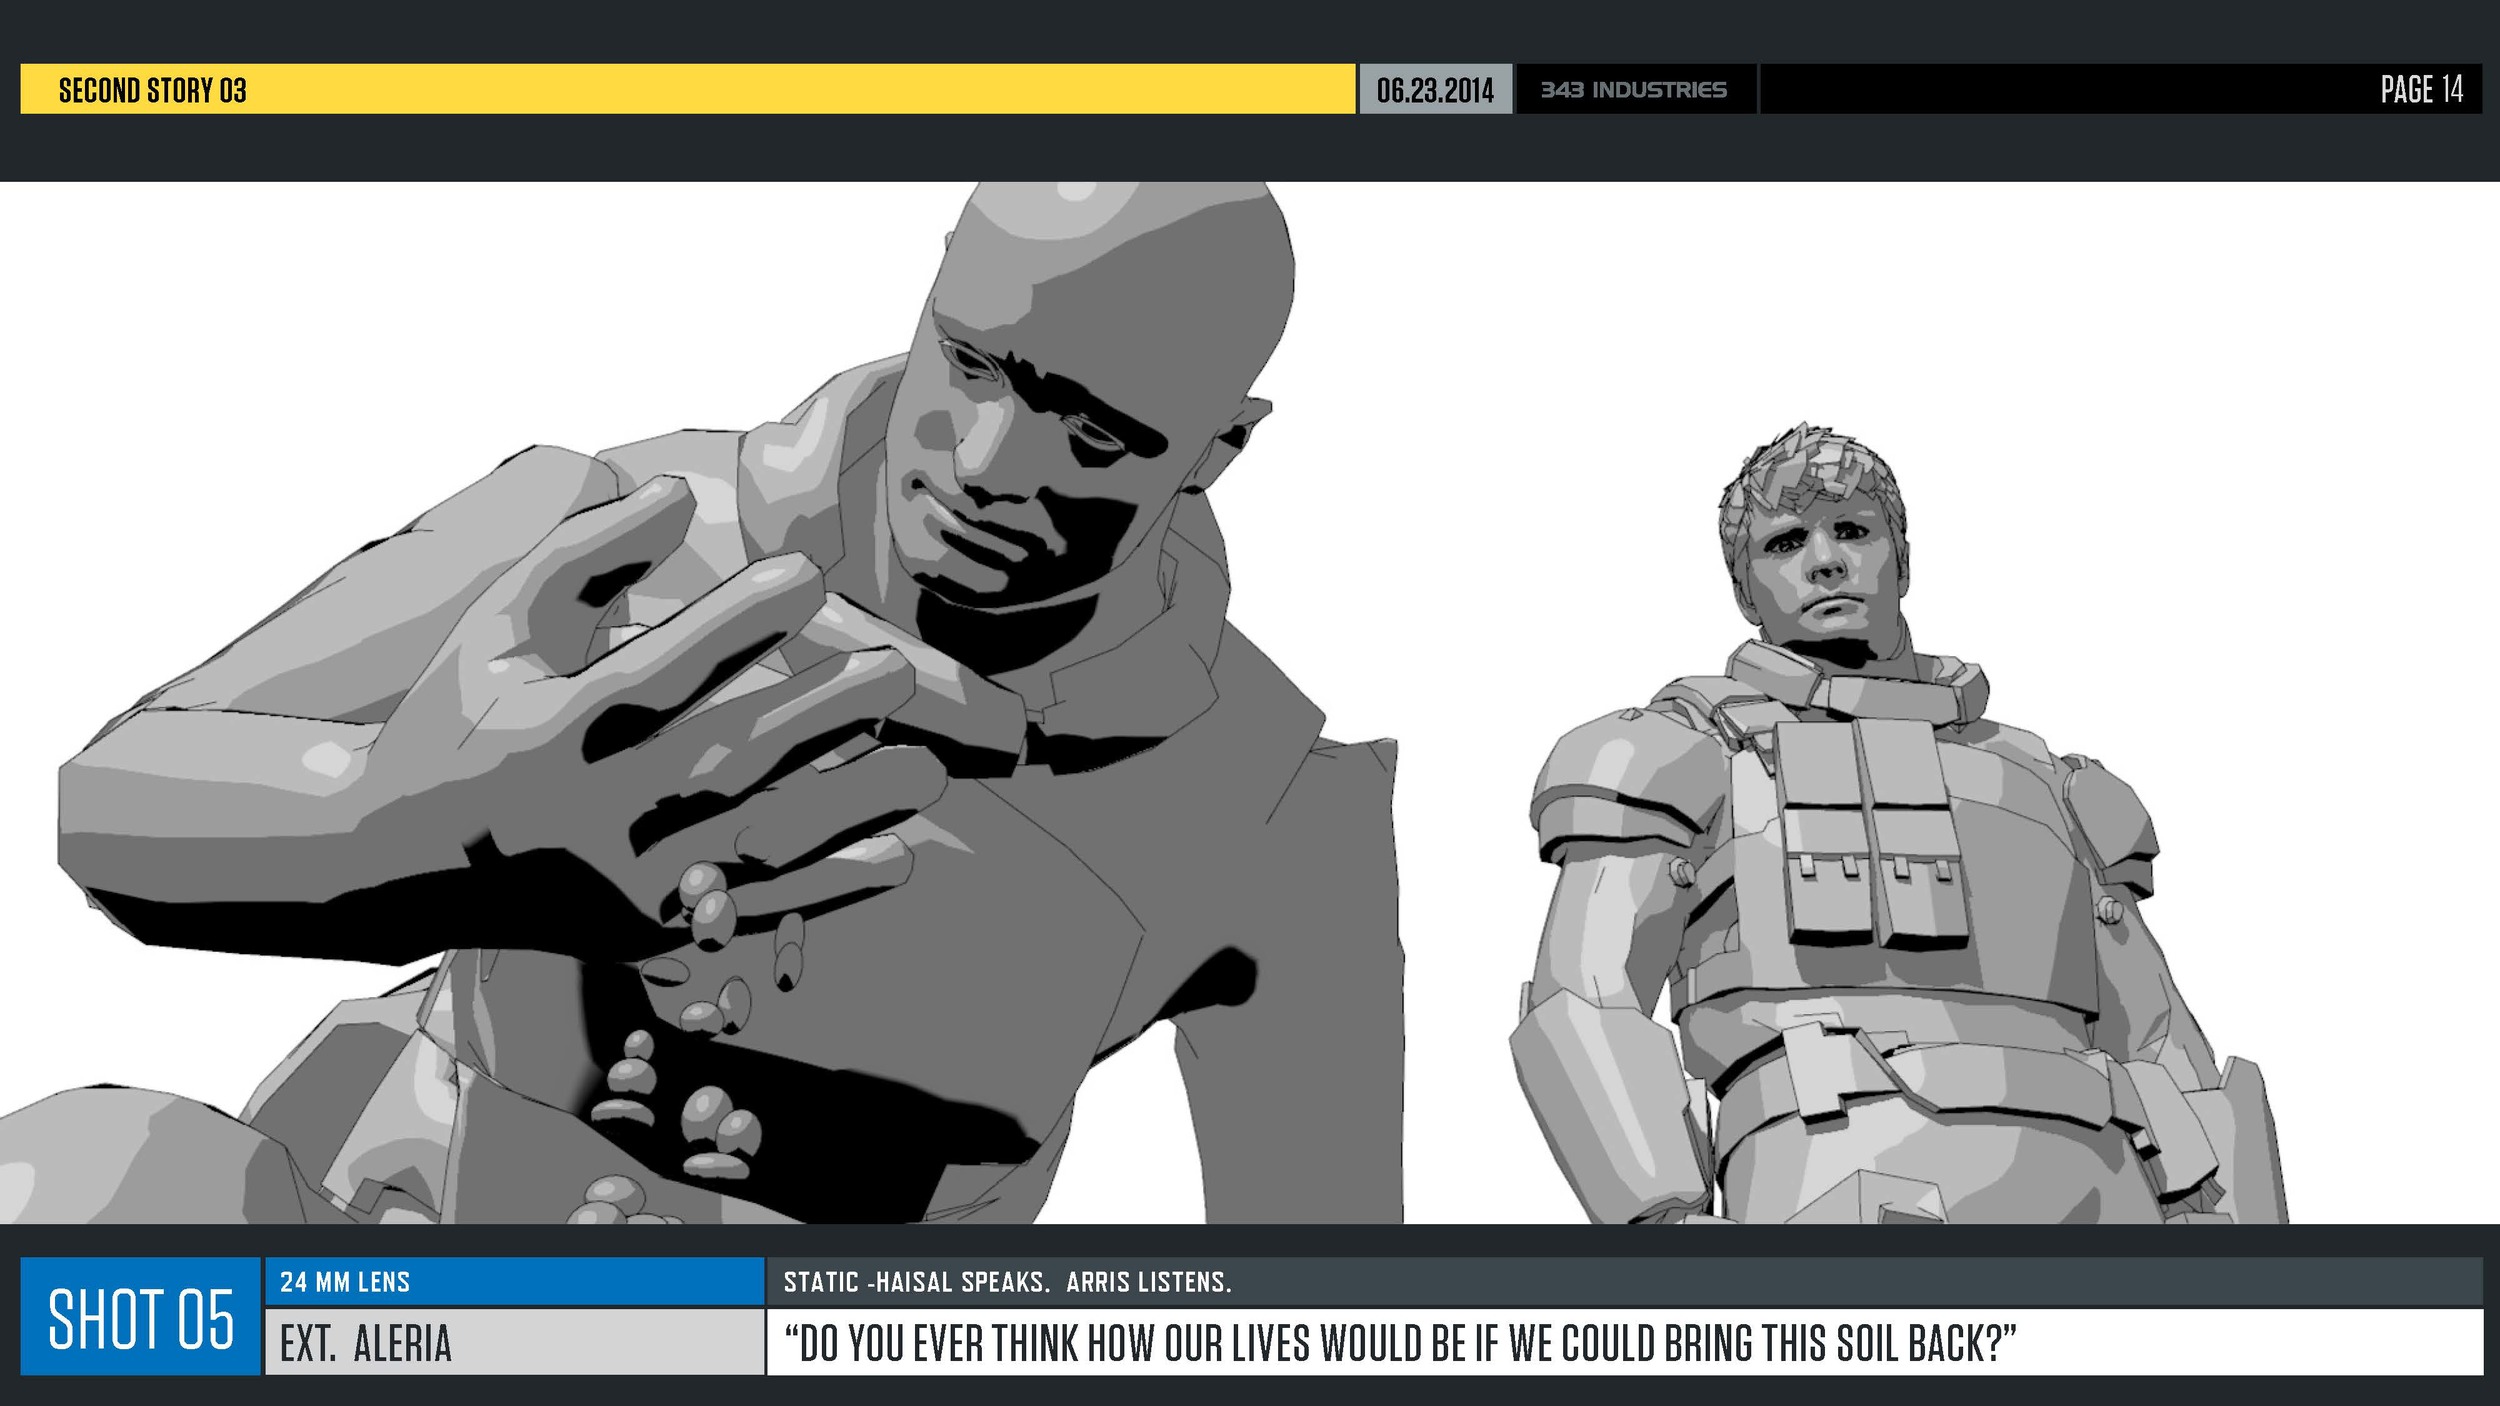
Task: Click the "STATIC -HAISAL SPEAKS. ARRIS LISTENS." description
Action: point(1007,1282)
